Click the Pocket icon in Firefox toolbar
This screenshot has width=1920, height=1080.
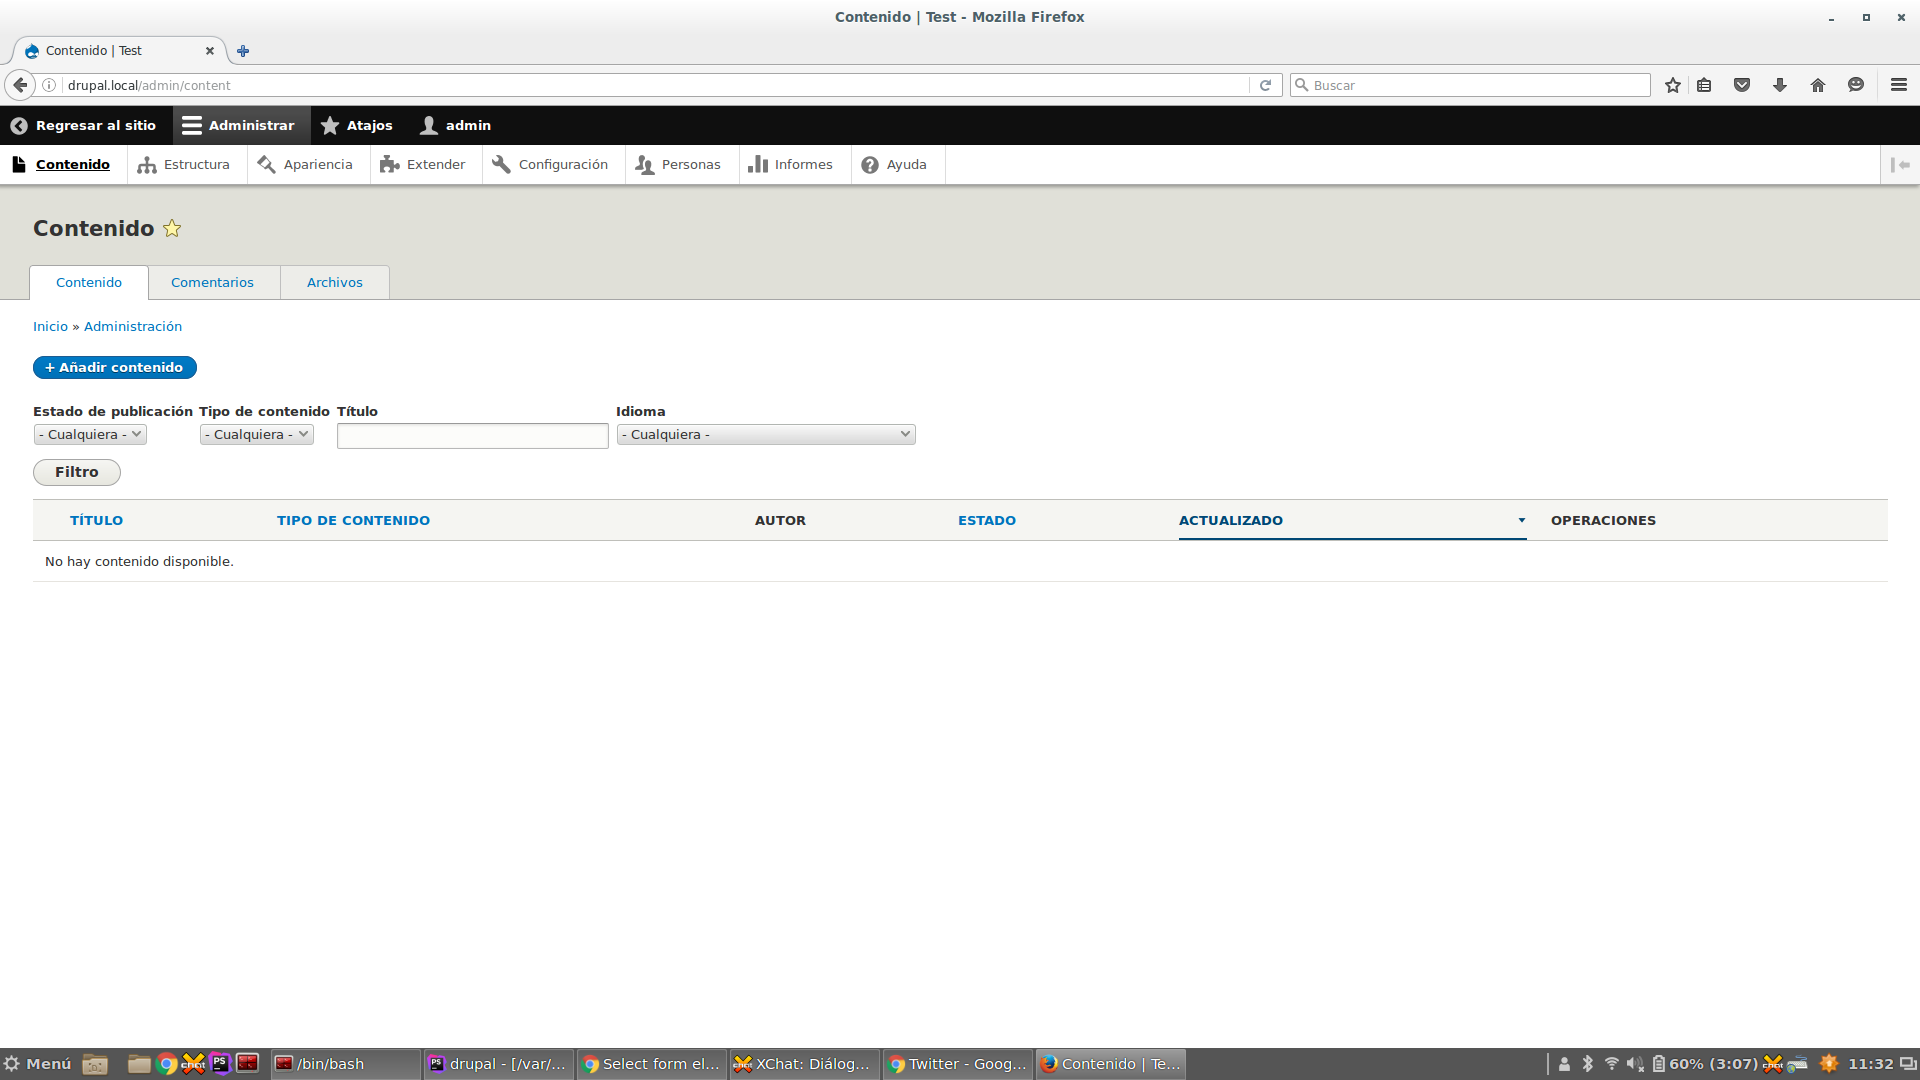[1742, 85]
